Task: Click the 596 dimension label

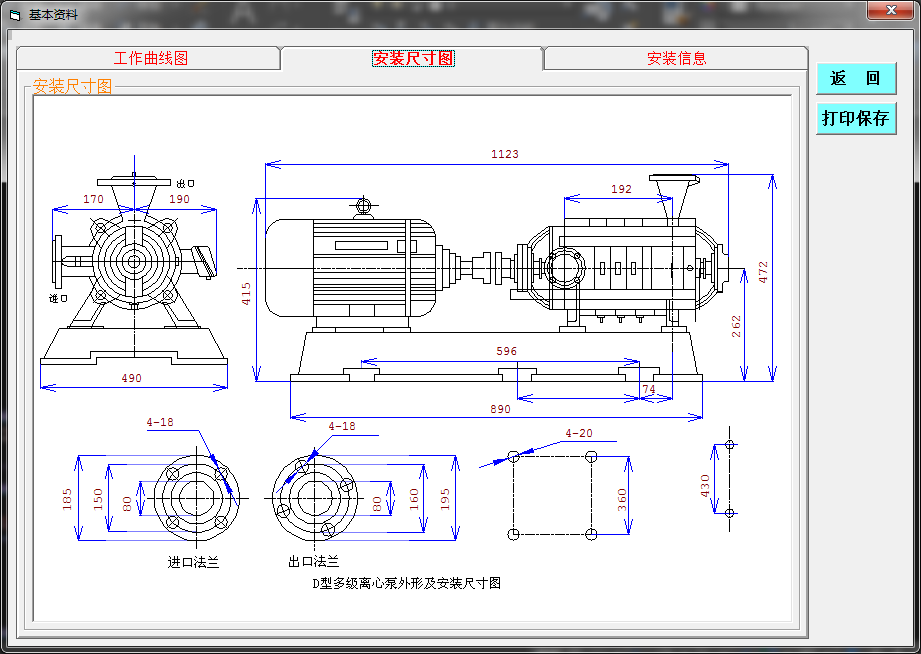Action: (x=506, y=351)
